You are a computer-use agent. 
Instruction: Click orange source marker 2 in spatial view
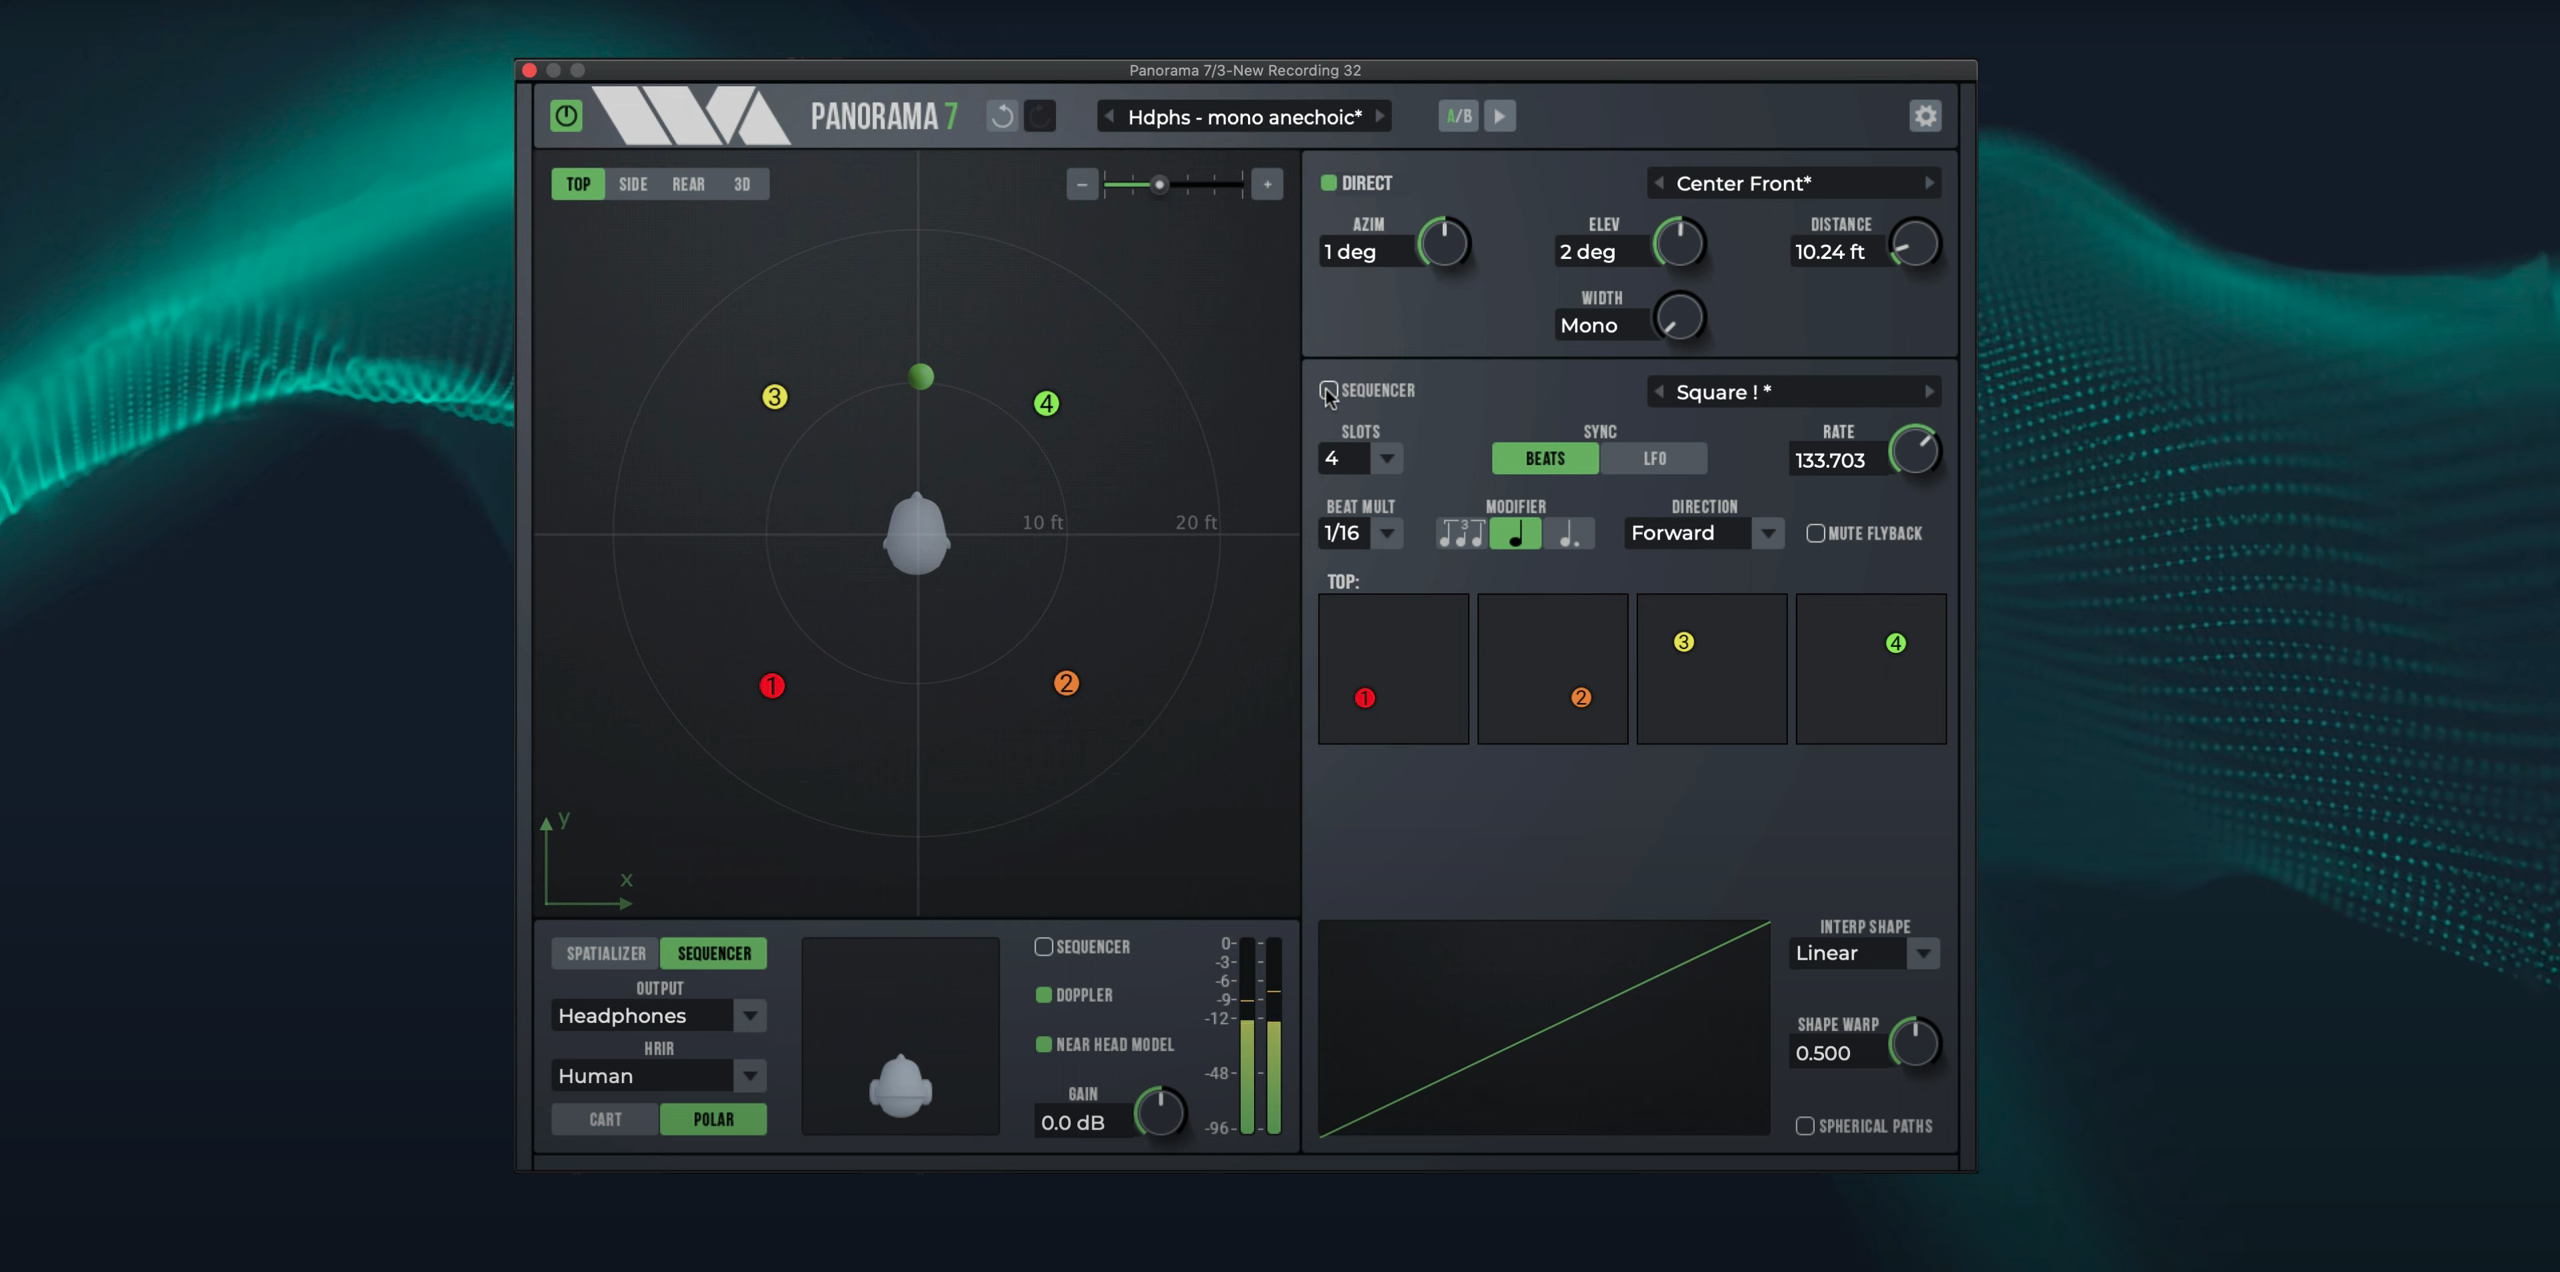click(1066, 683)
